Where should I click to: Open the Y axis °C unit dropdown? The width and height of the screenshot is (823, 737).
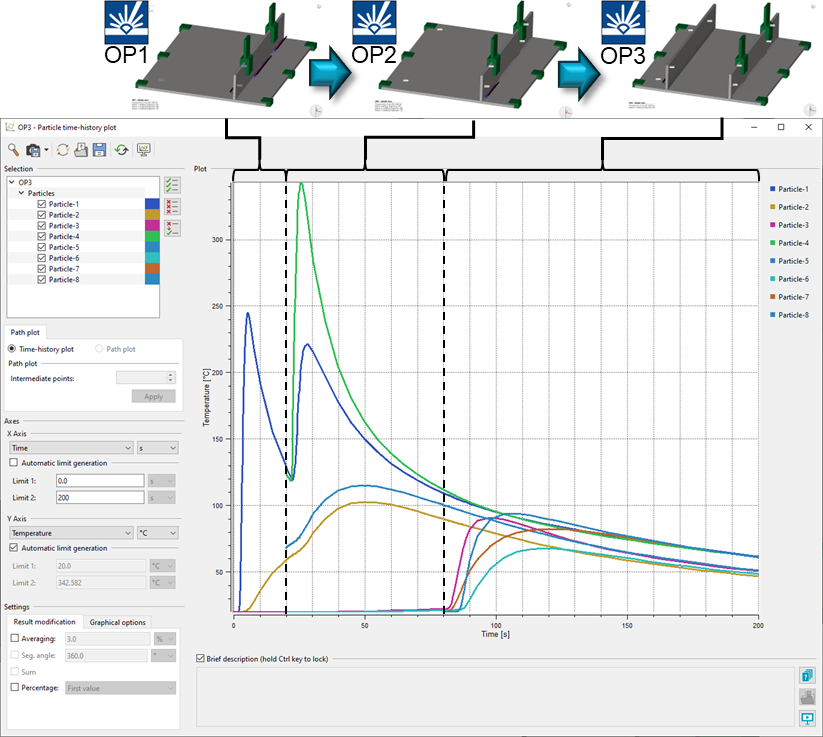(157, 533)
